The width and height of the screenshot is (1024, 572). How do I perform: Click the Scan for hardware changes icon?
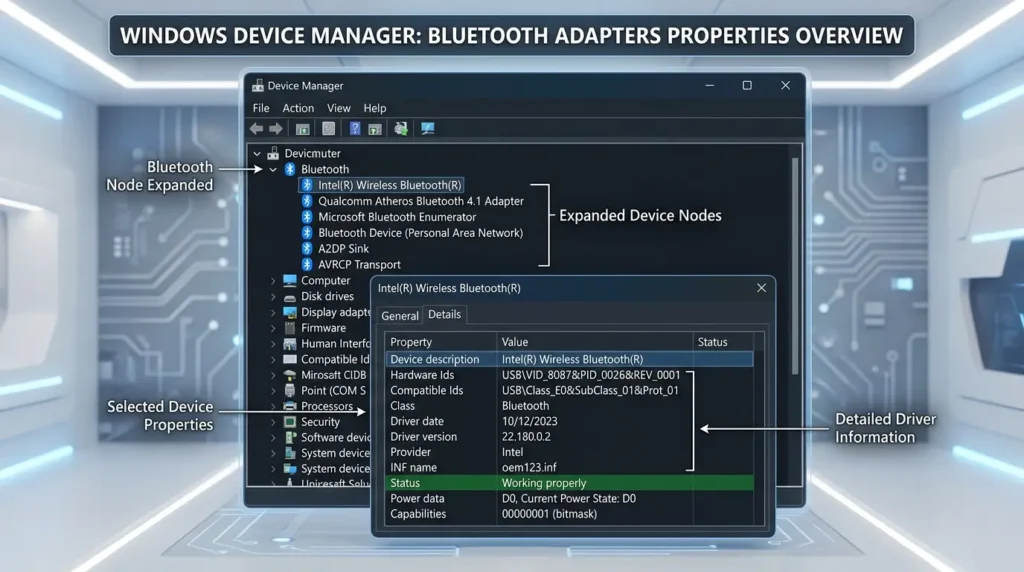(401, 129)
